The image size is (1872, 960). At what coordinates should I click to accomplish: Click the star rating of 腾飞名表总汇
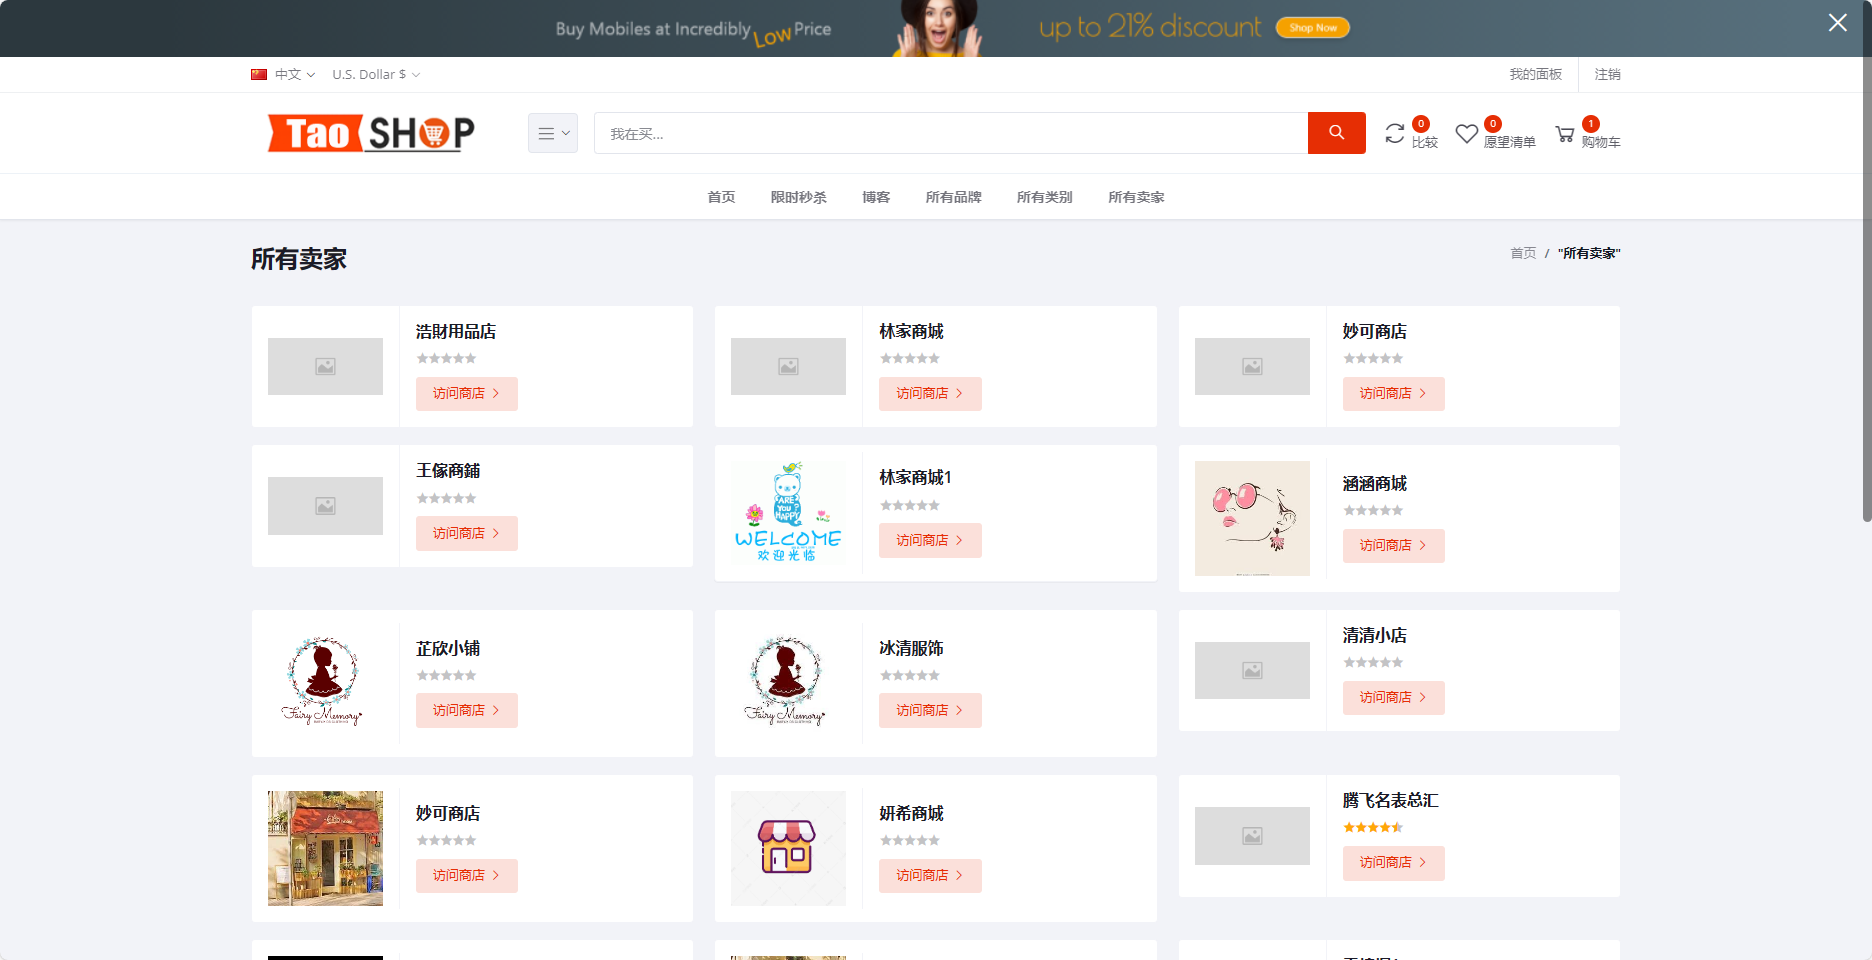1373,827
